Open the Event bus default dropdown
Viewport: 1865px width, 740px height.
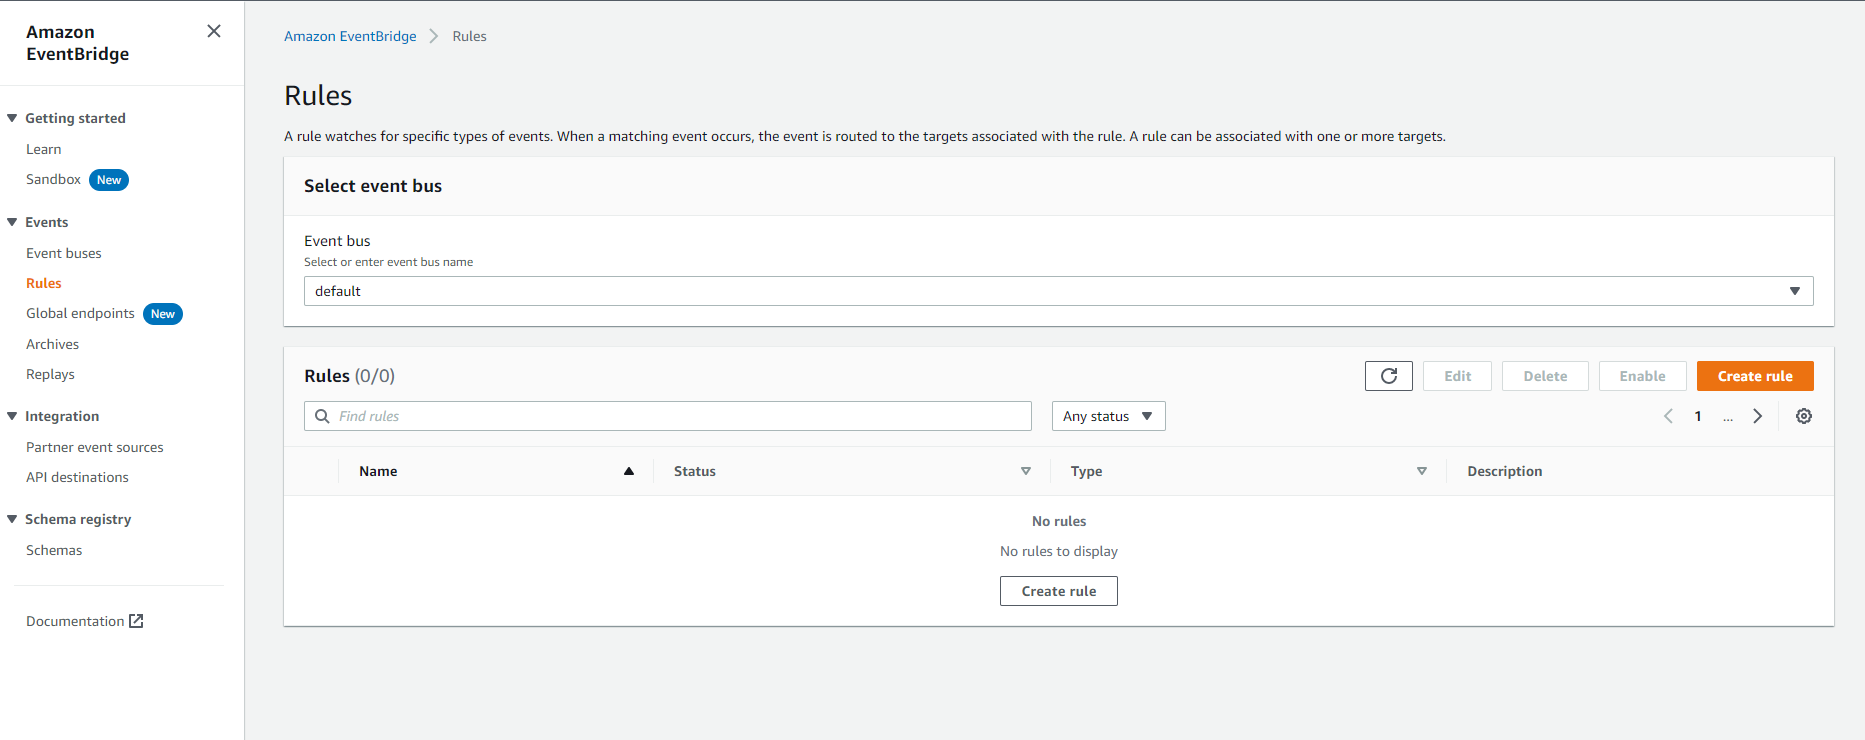[x=1059, y=291]
